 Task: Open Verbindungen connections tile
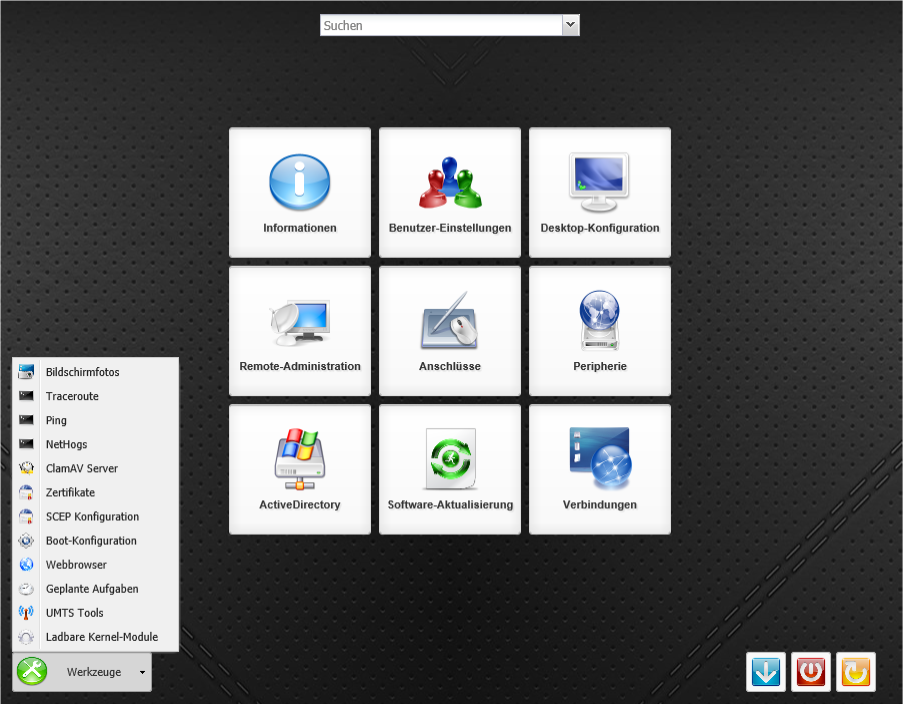point(600,470)
